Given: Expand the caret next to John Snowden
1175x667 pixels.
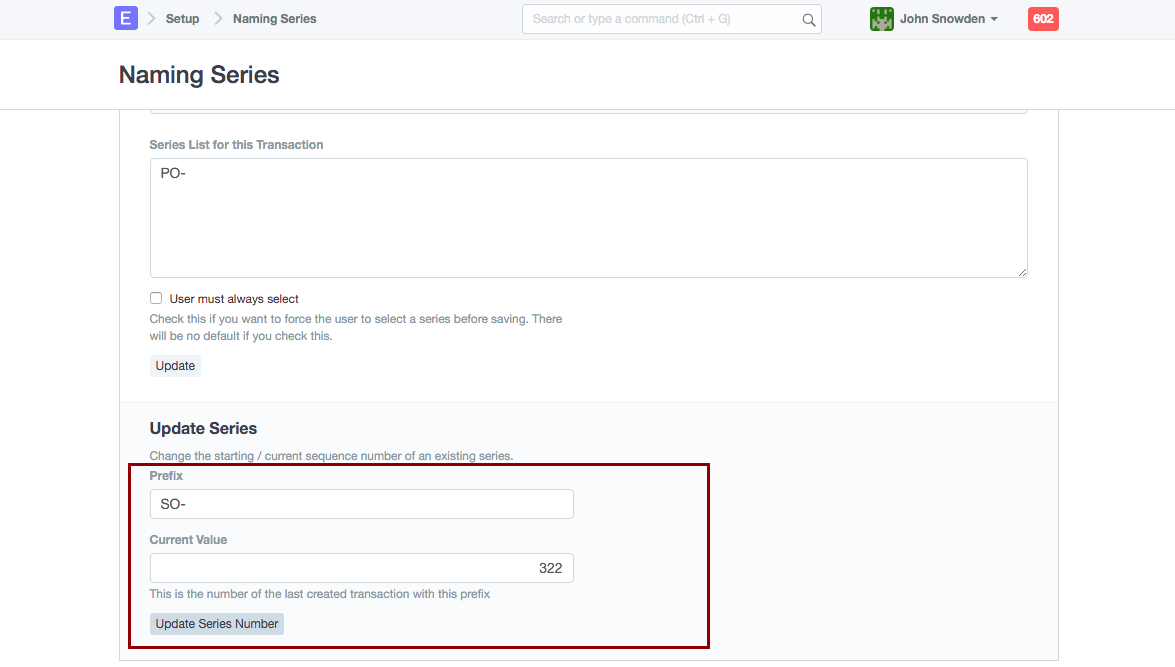Looking at the screenshot, I should tap(994, 20).
